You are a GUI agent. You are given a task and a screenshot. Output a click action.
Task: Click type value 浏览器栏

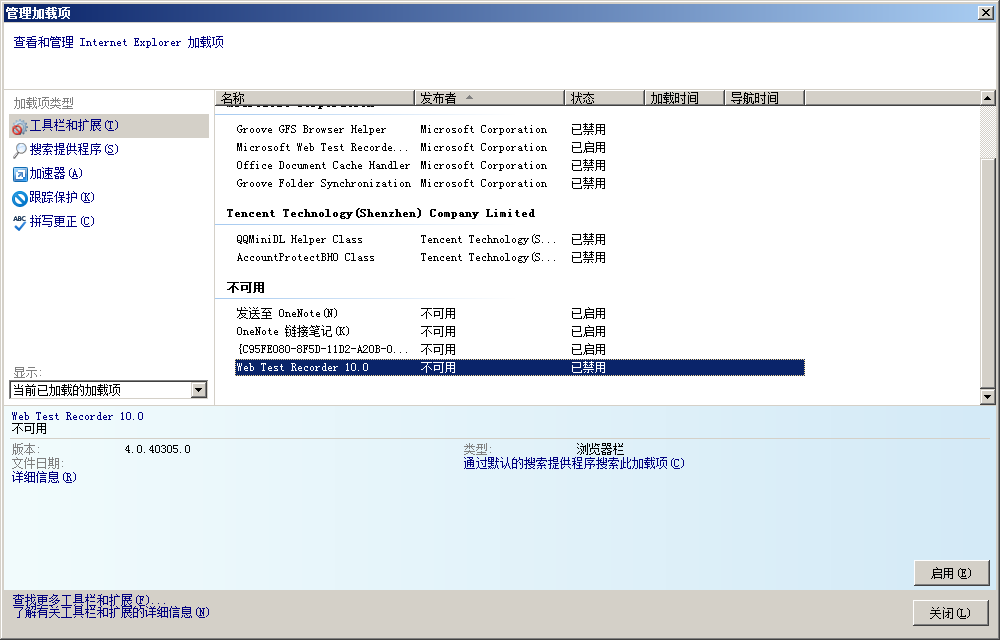(x=599, y=449)
